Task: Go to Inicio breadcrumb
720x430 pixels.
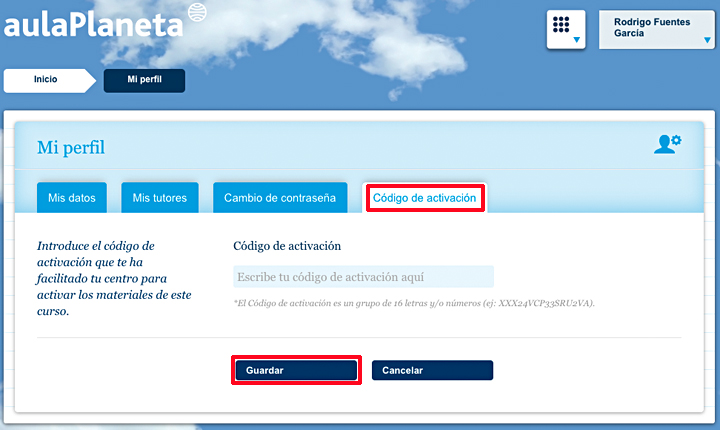Action: (46, 79)
